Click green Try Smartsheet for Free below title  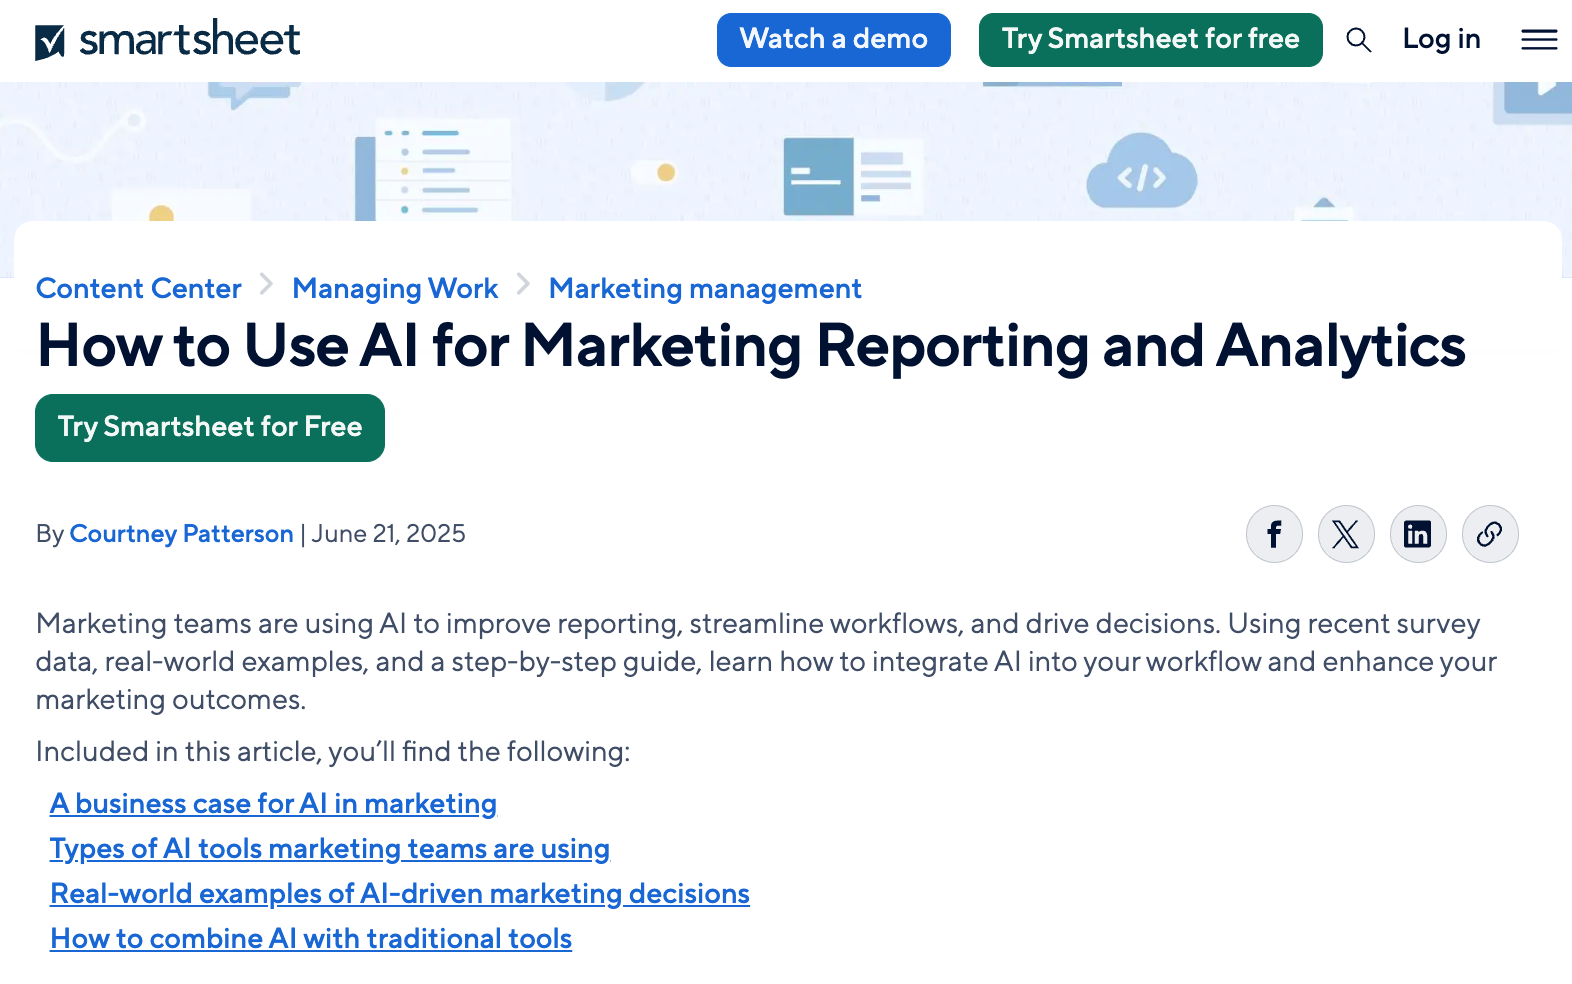tap(210, 428)
